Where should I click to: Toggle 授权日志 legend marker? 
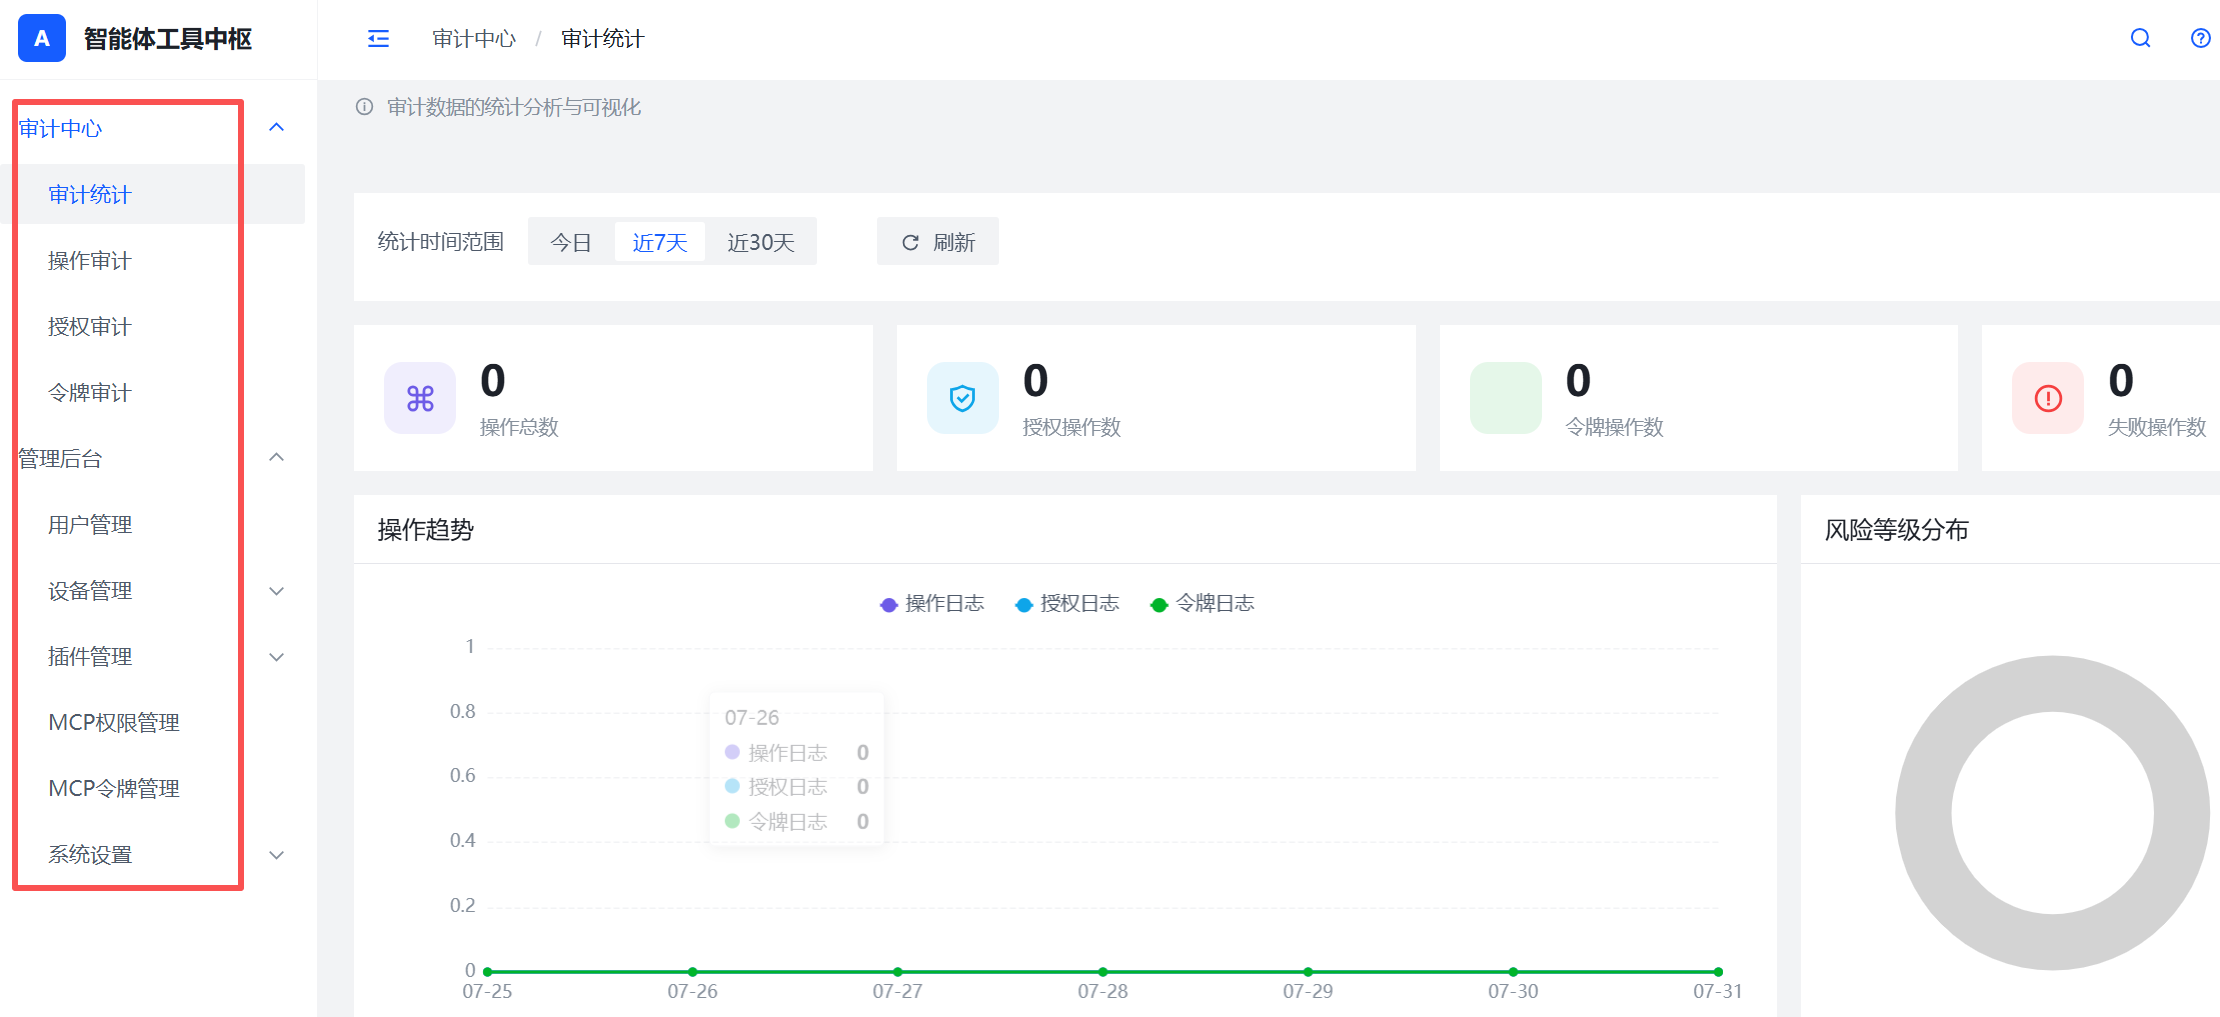1024,604
